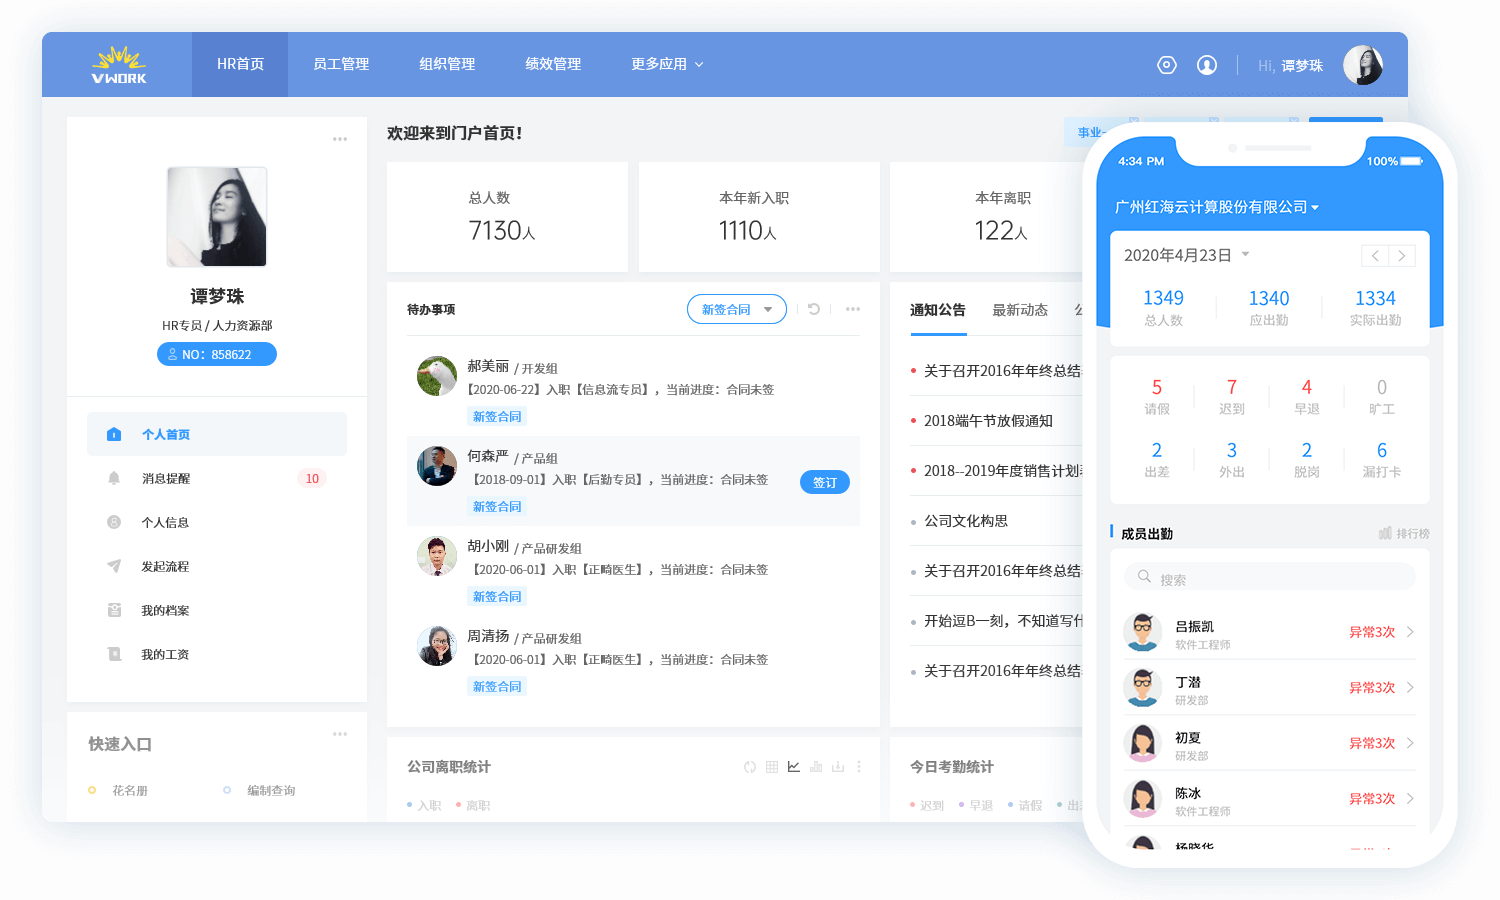
Task: Expand the 广州红海云计算股份有限公司 company selector
Action: [1217, 207]
